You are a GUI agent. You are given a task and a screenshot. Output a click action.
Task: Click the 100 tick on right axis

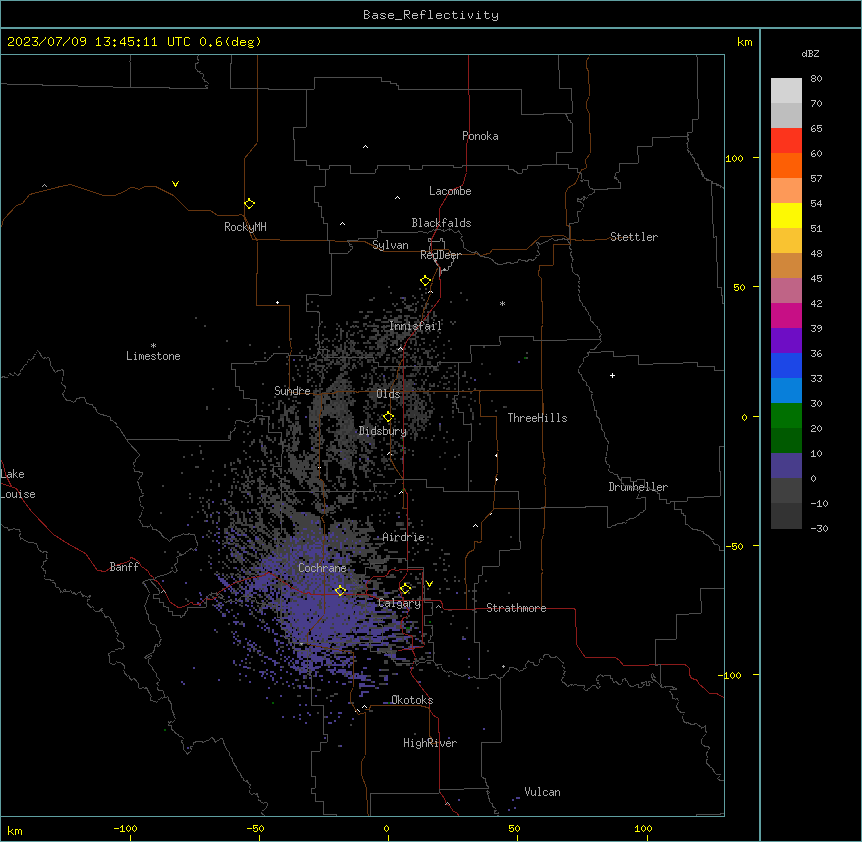[x=734, y=158]
